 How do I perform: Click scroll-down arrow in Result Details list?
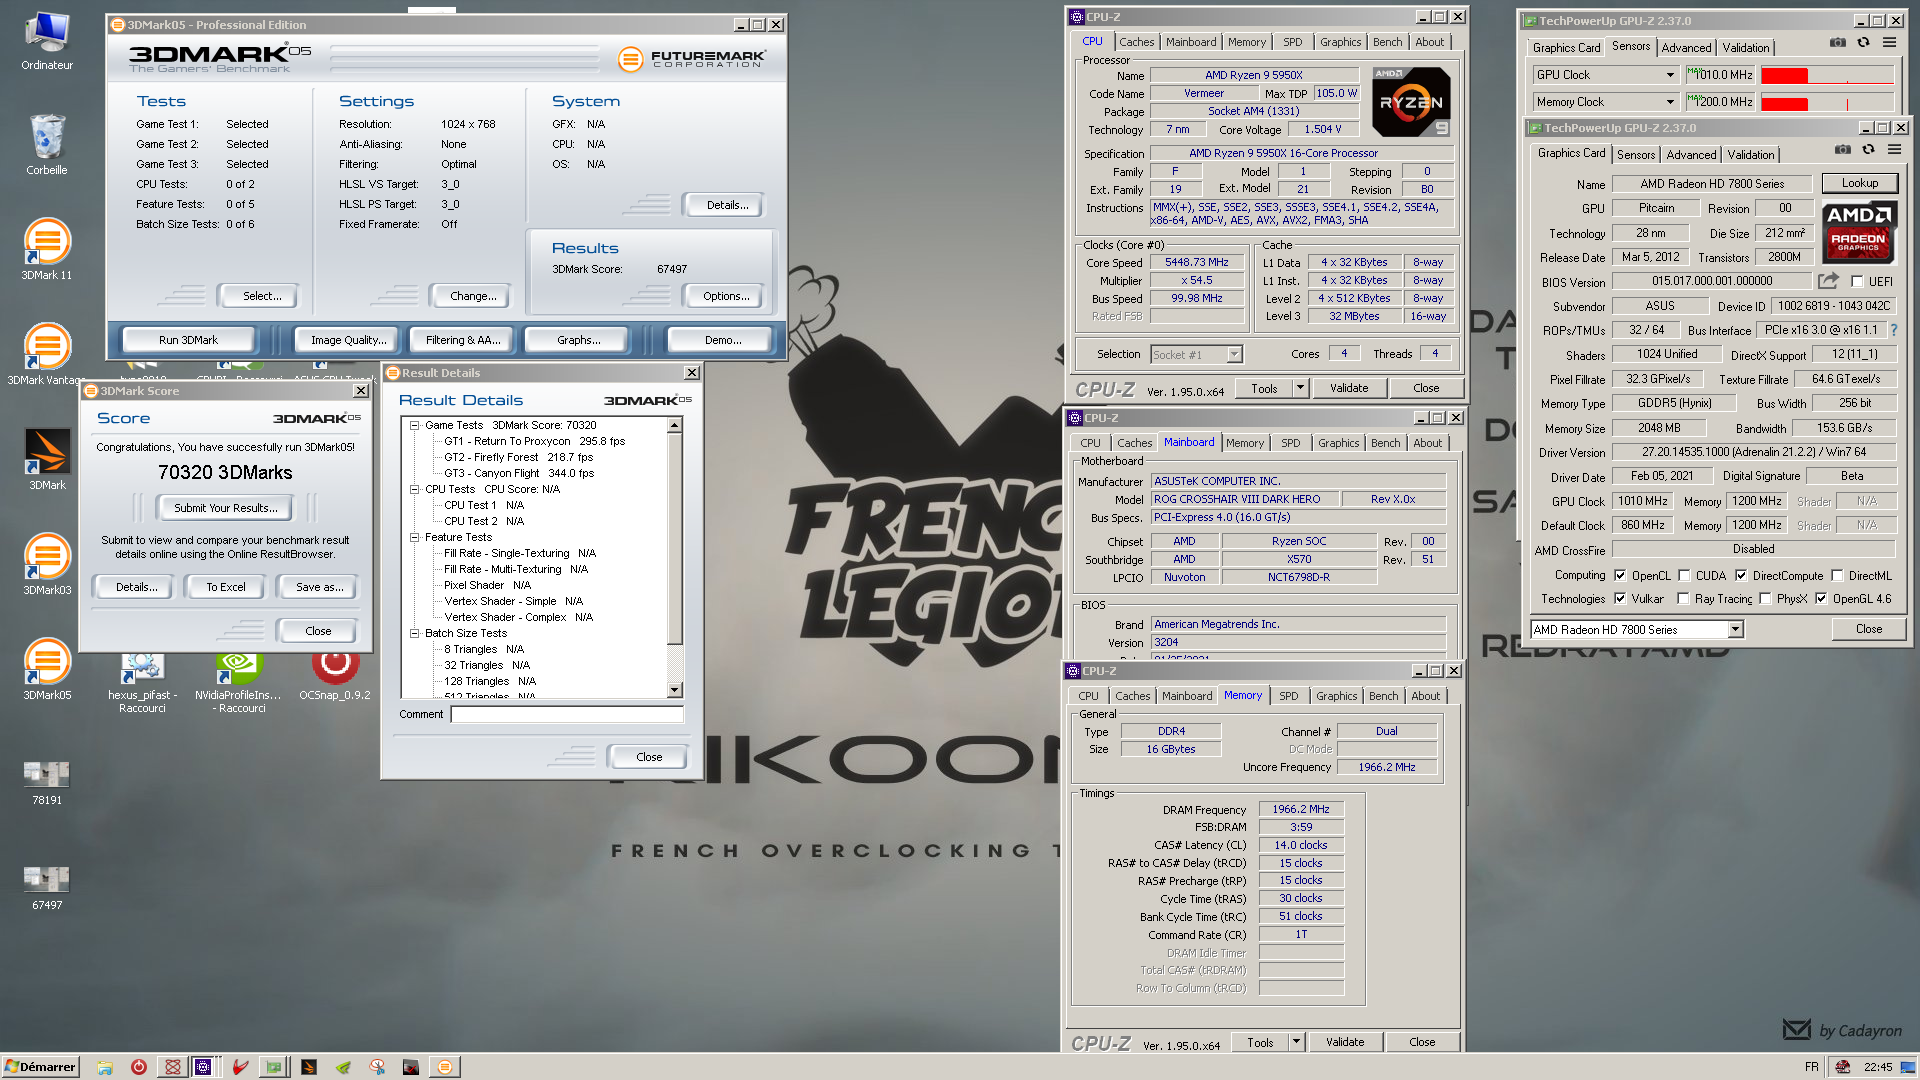point(674,690)
